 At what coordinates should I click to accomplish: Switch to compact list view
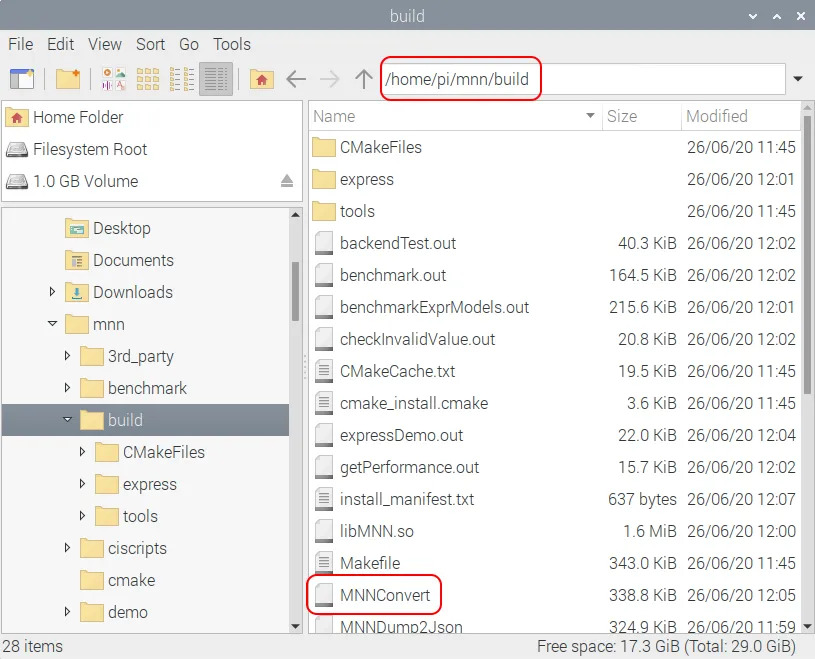pos(182,79)
